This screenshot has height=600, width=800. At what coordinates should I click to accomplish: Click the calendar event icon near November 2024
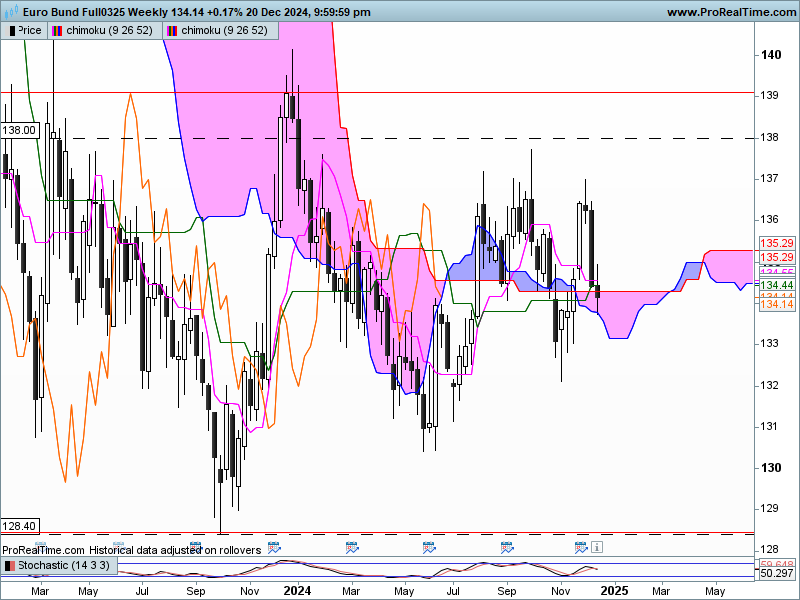(581, 548)
